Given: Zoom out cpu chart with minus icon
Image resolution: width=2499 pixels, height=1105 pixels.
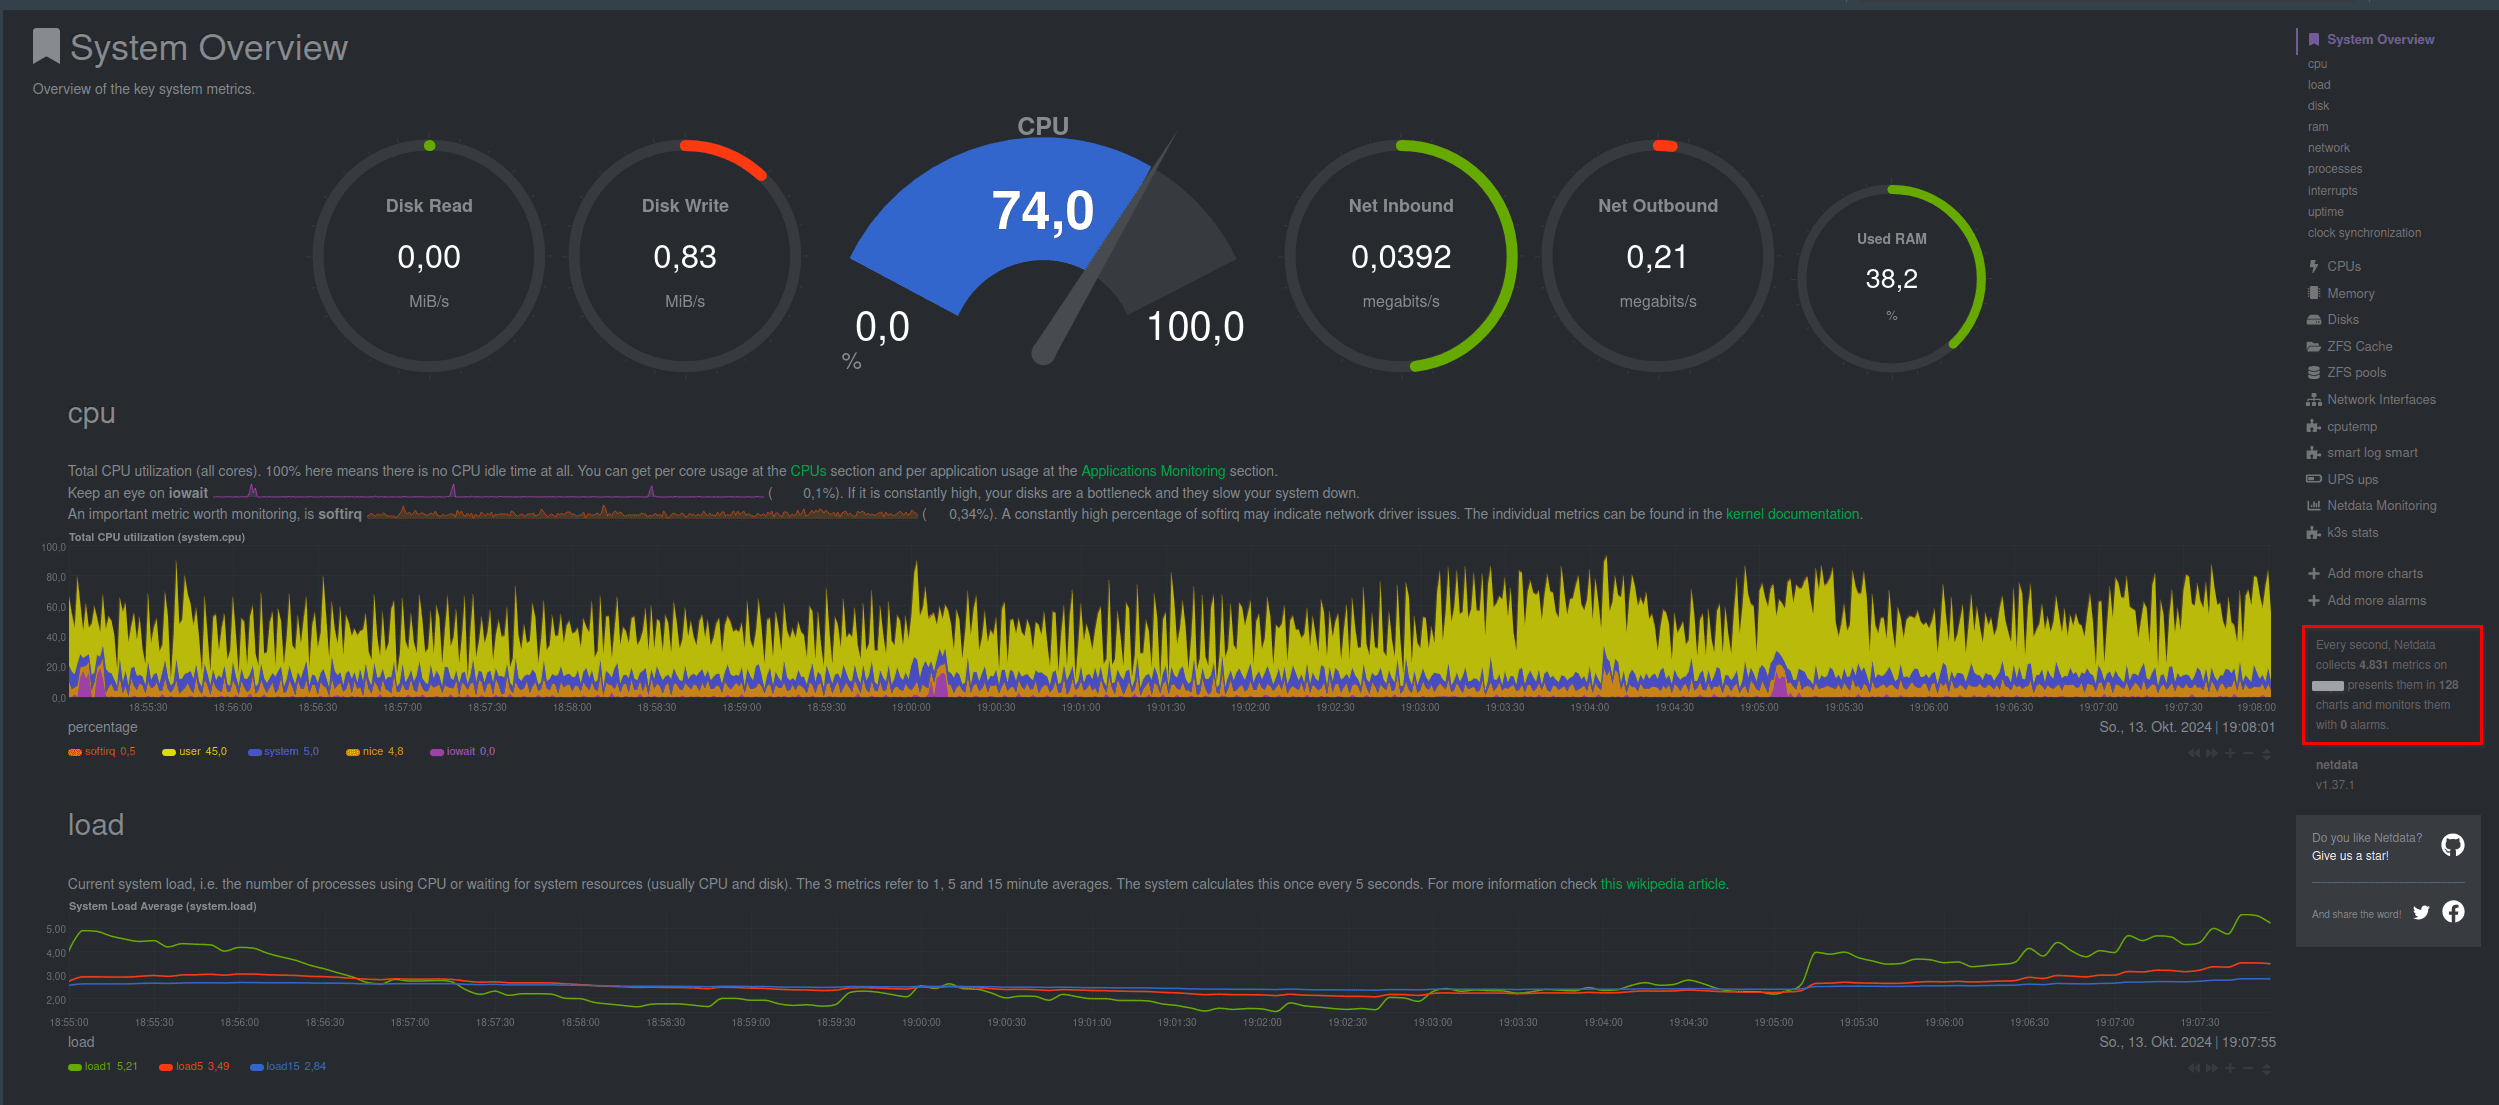Looking at the screenshot, I should point(2248,753).
